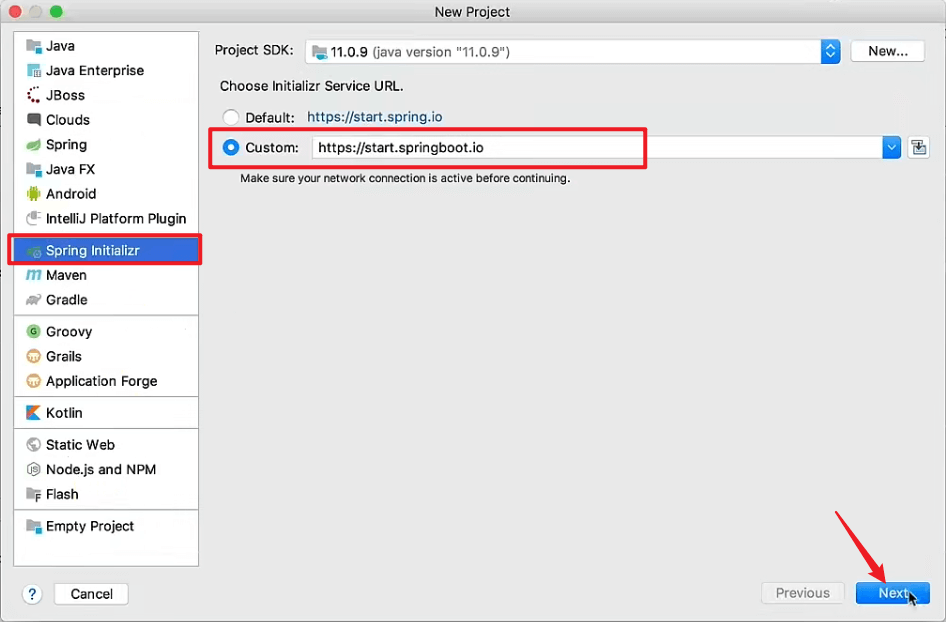This screenshot has width=946, height=622.
Task: Click the Flash folder icon
Action: 34,494
